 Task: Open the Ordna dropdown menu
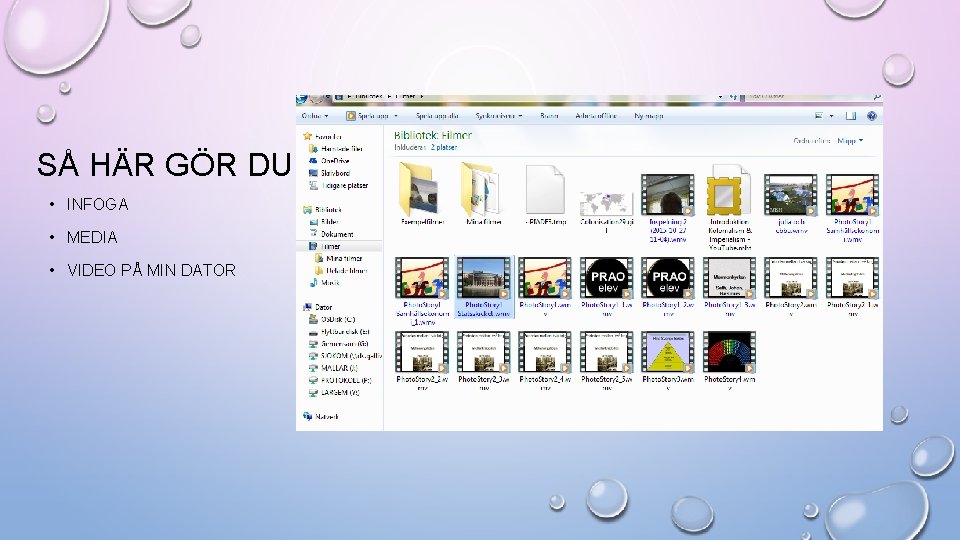pyautogui.click(x=315, y=116)
